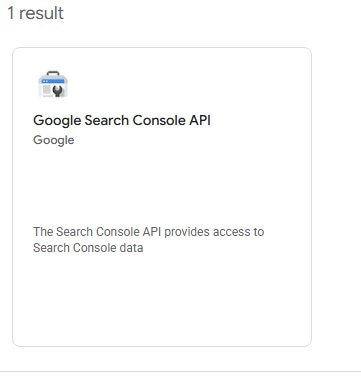This screenshot has height=380, width=361.
Task: Click the Search Console toolbox icon
Action: (53, 84)
